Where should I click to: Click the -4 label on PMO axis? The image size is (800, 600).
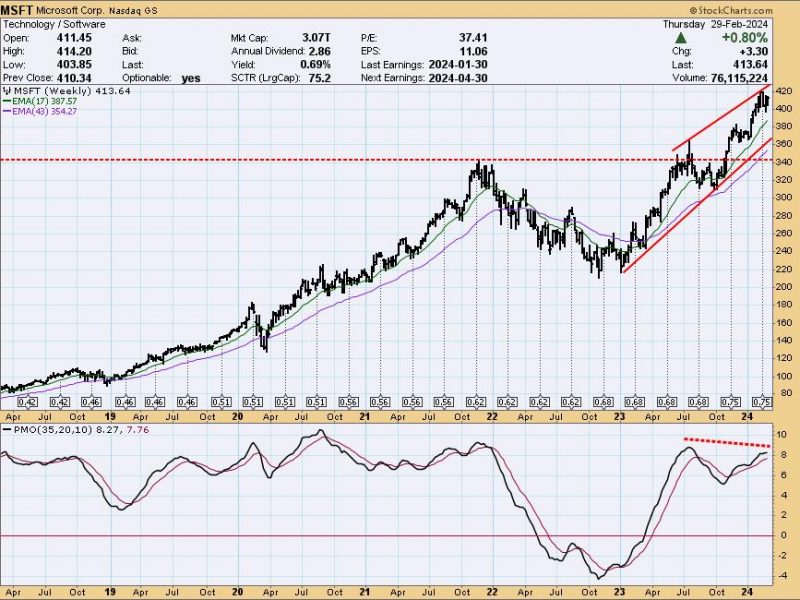click(783, 576)
